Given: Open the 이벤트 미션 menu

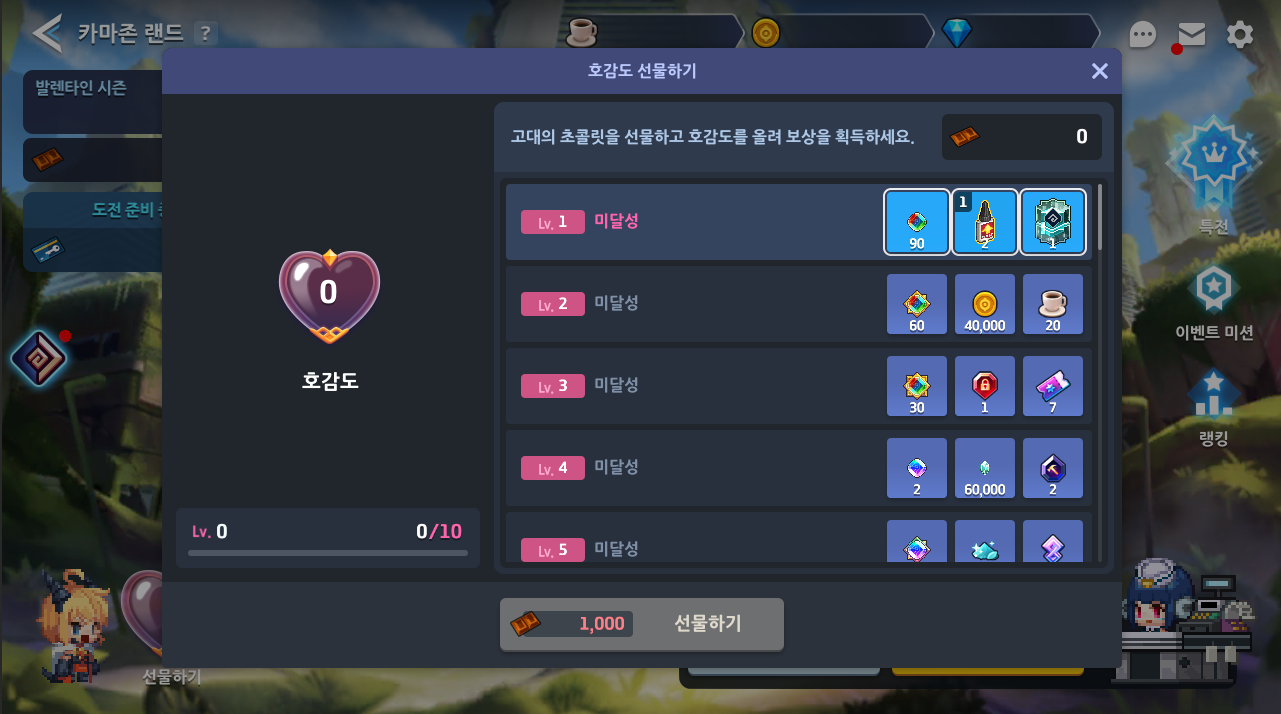Looking at the screenshot, I should click(1213, 304).
